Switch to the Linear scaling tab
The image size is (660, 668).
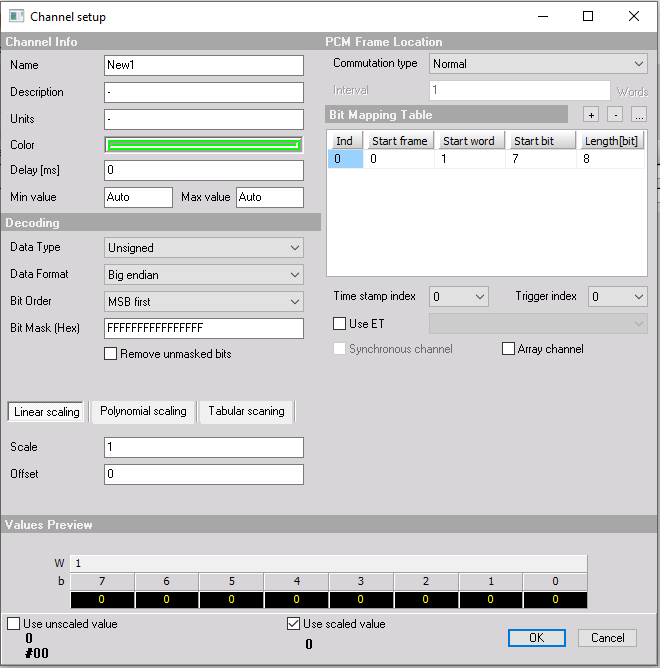(x=46, y=412)
